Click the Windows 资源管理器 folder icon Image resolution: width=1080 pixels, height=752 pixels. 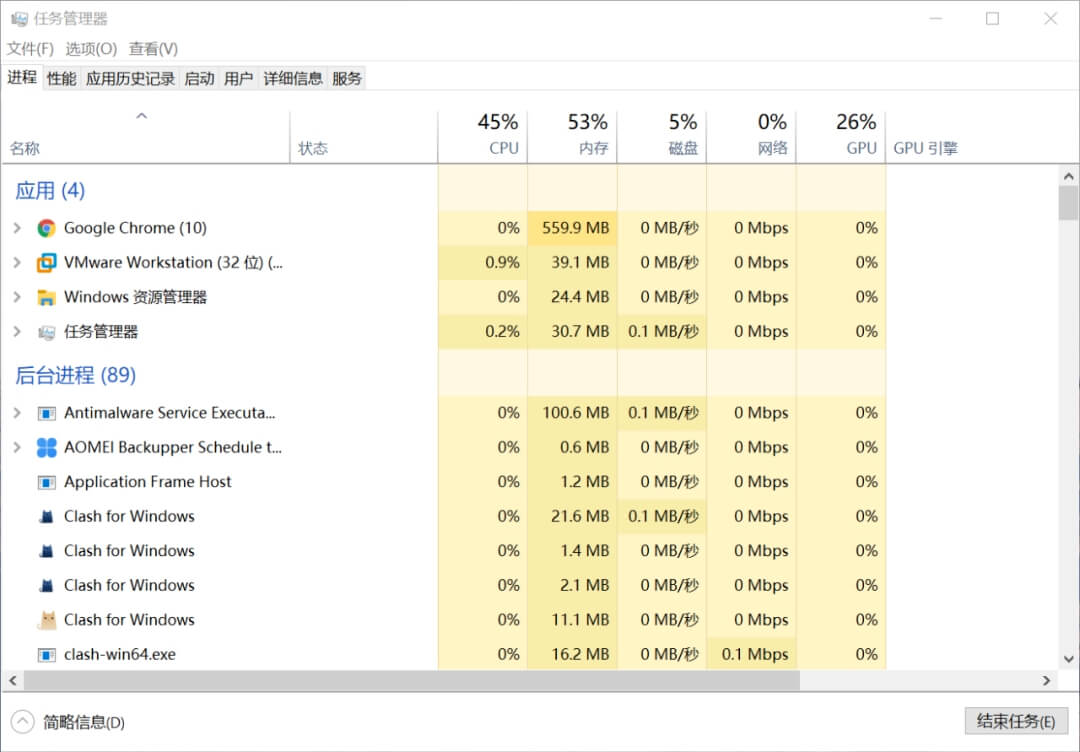pos(46,297)
